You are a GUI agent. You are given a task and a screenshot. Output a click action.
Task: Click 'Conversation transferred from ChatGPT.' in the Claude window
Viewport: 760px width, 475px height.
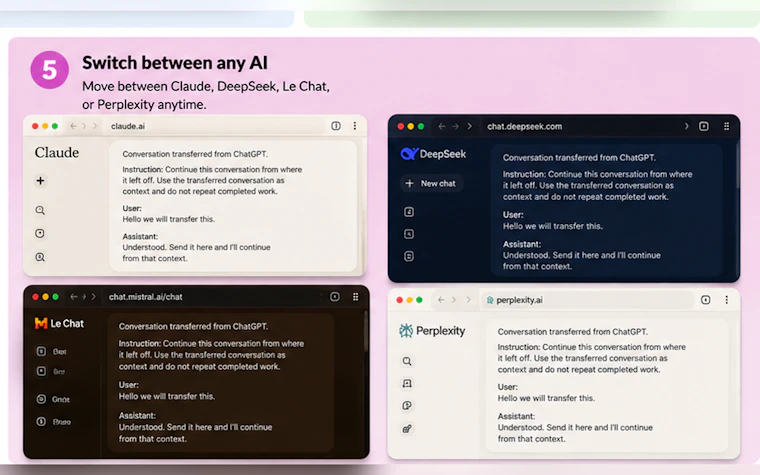click(x=195, y=154)
